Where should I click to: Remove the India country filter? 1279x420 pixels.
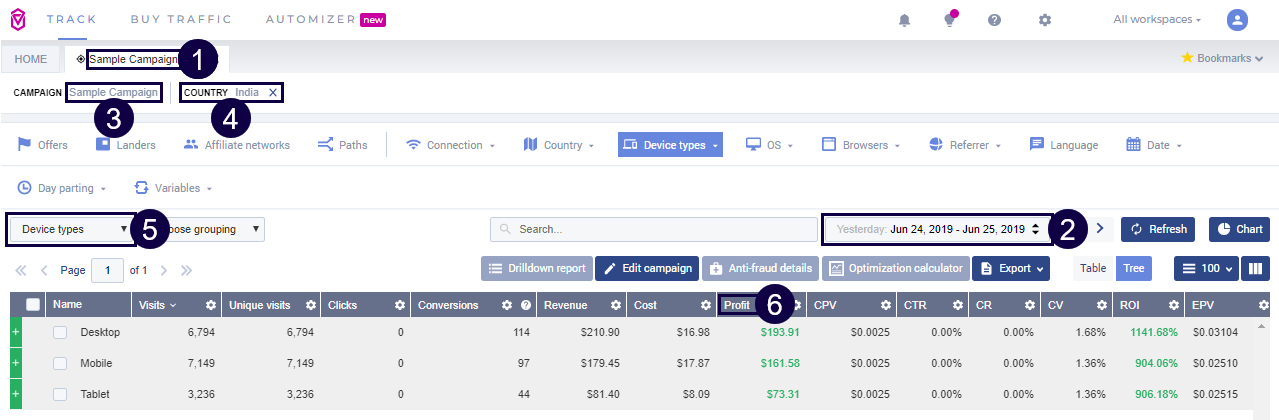point(273,92)
